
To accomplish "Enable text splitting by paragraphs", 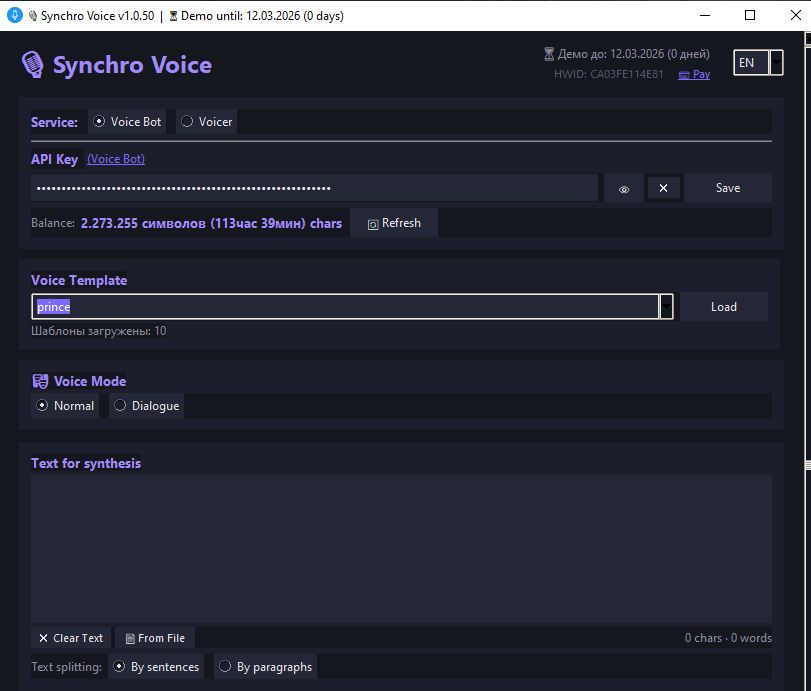I will pyautogui.click(x=223, y=666).
